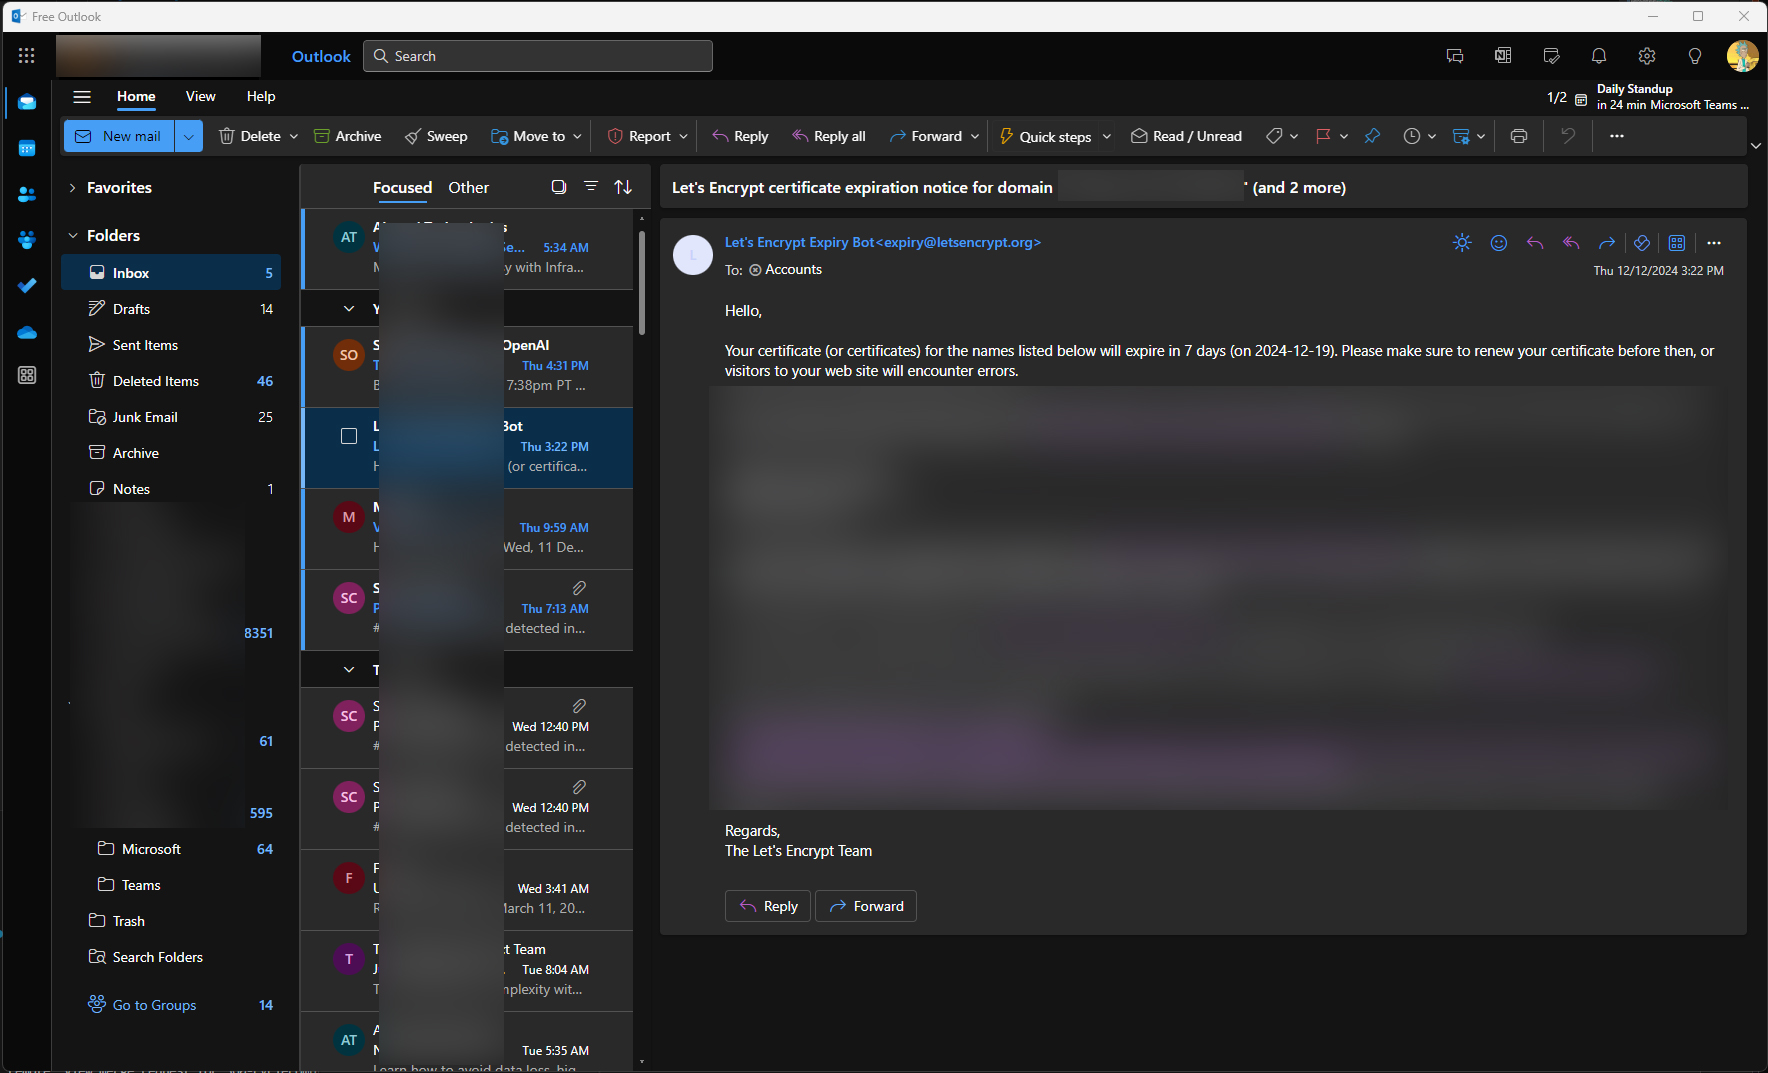This screenshot has width=1768, height=1073.
Task: Open the Junk Email folder
Action: 171,417
